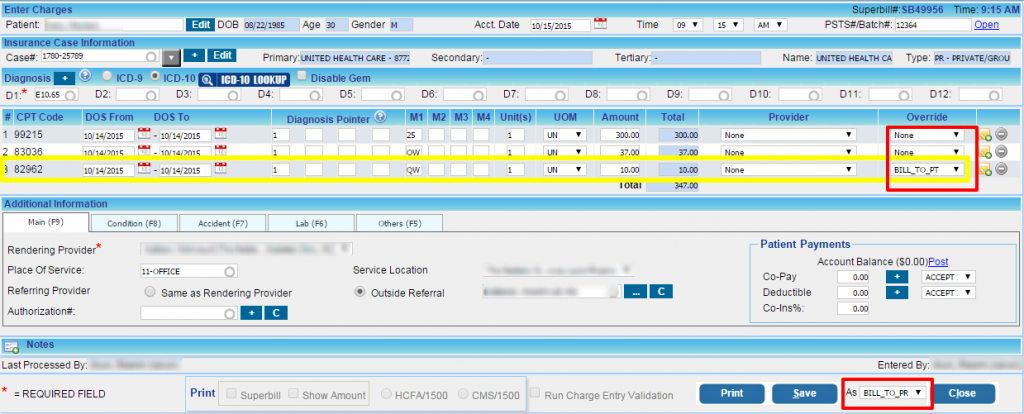Viewport: 1024px width, 414px height.
Task: Open the Co-Pay ACCEPT dropdown
Action: coord(949,276)
